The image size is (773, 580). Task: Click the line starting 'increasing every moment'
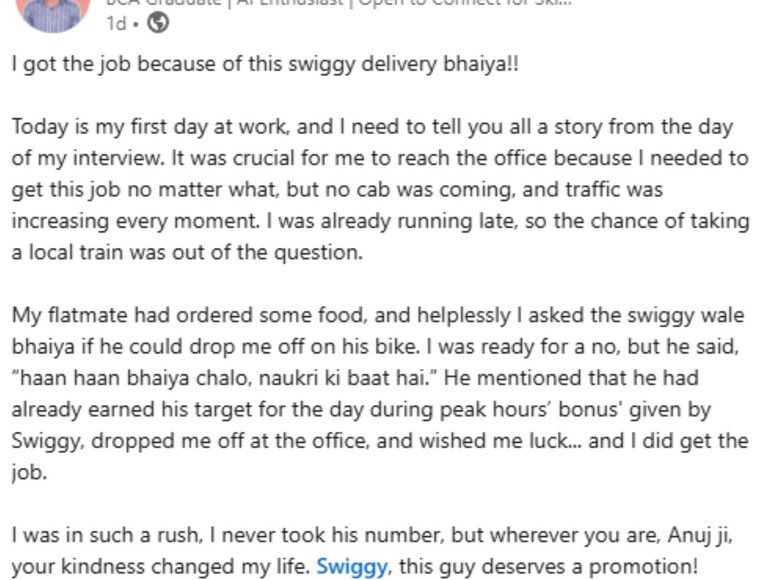[x=380, y=221]
